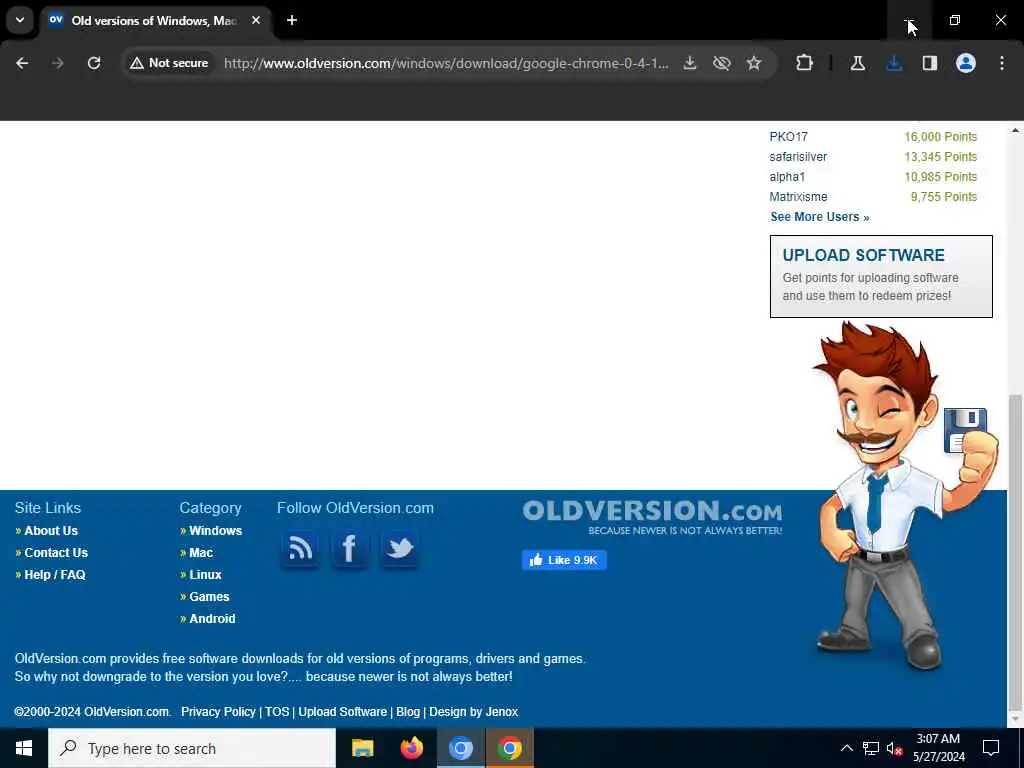Open user Matrixisme profile
This screenshot has height=768, width=1024.
coord(798,197)
